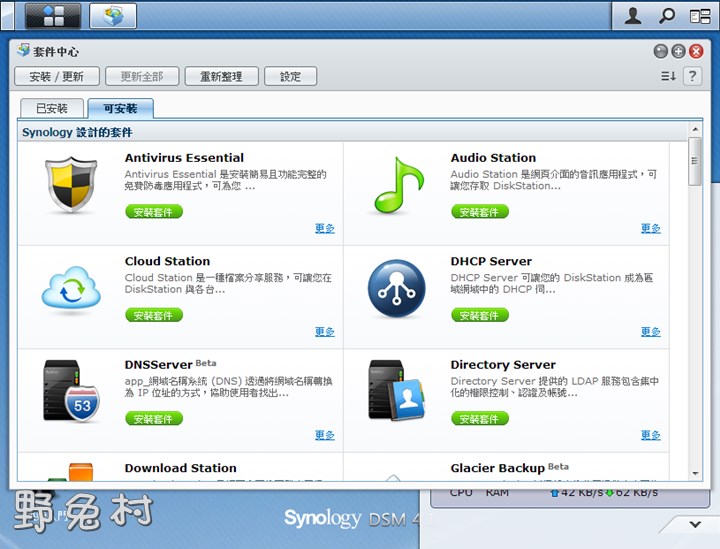Click the Cloud Station title text
This screenshot has width=720, height=549.
(x=167, y=261)
